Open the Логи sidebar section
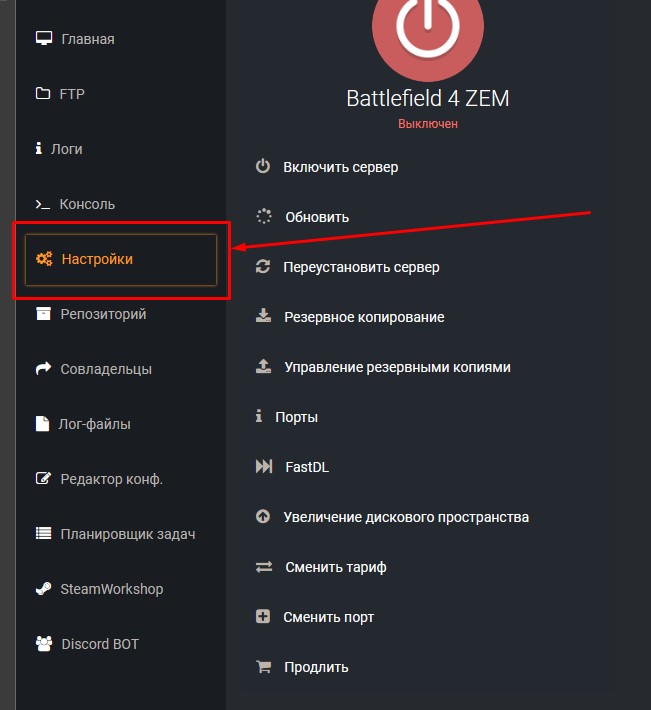 66,149
